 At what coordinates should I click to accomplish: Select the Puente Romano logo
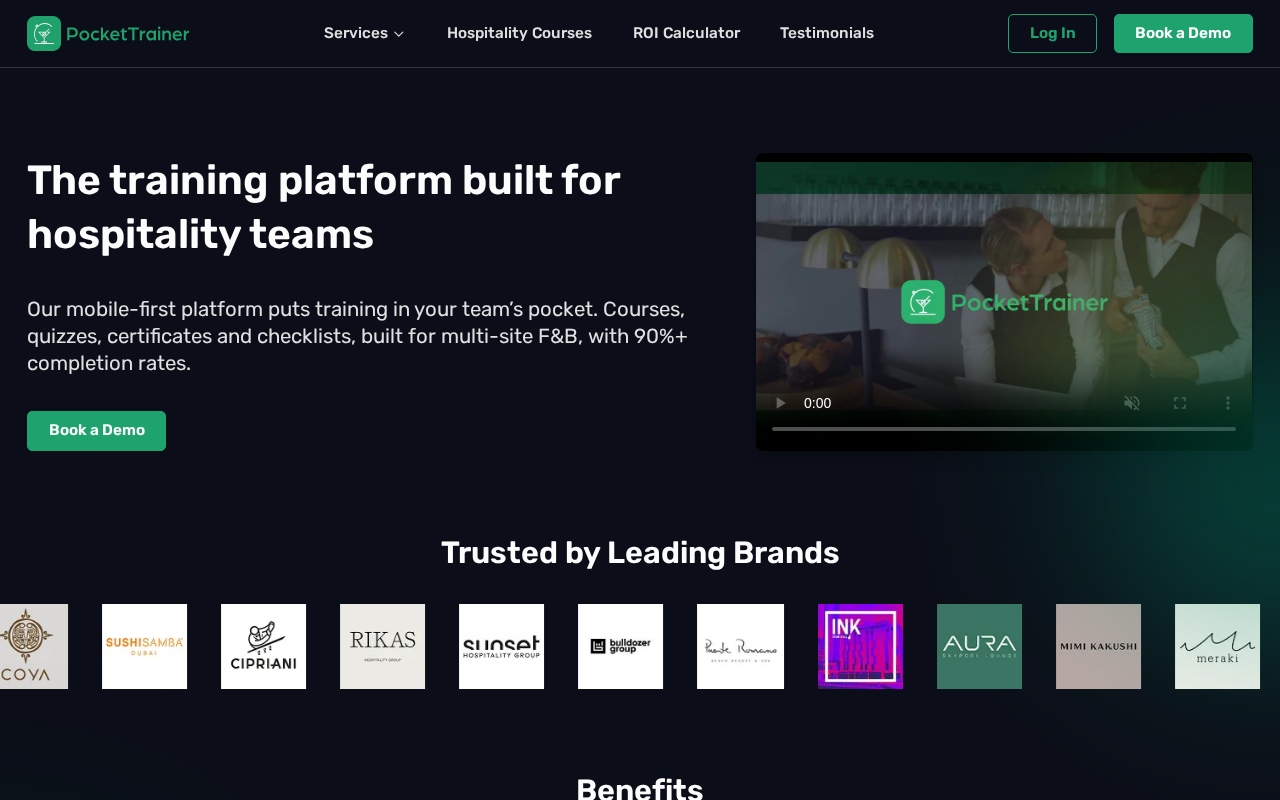(740, 646)
